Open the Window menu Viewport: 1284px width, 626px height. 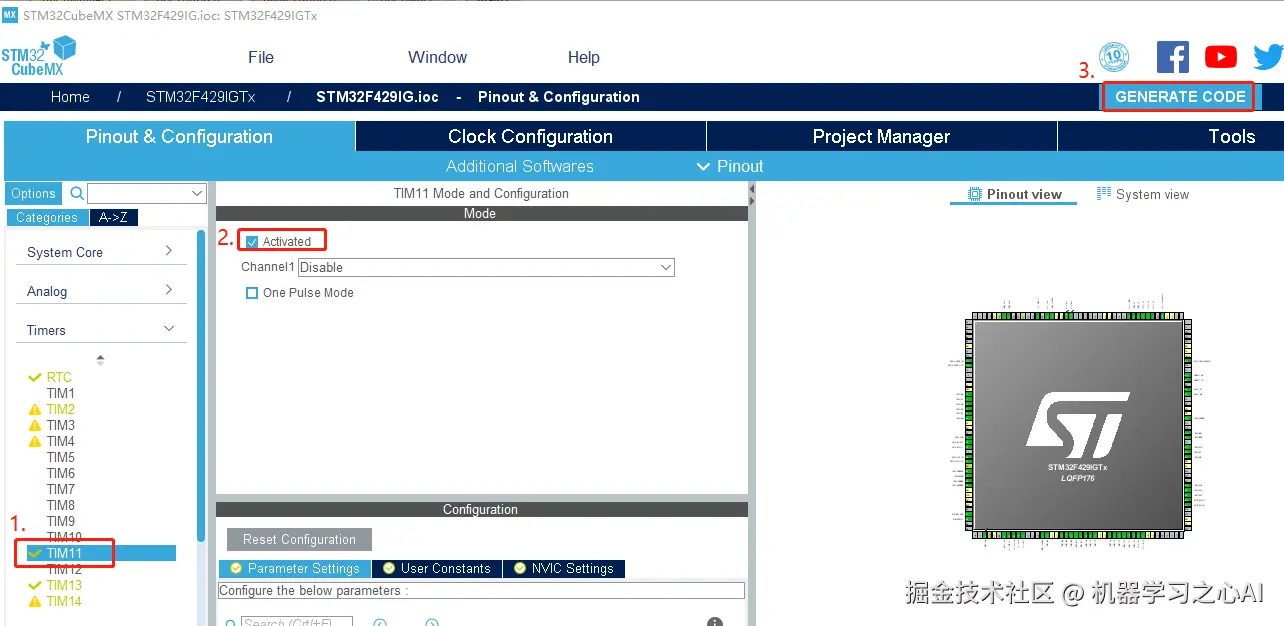(437, 57)
